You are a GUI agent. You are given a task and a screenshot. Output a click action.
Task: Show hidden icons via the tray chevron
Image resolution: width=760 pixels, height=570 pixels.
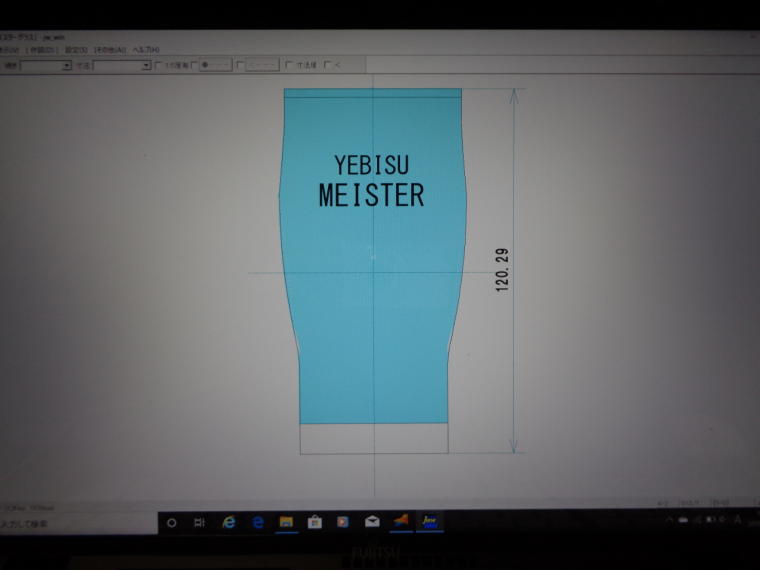tap(669, 520)
